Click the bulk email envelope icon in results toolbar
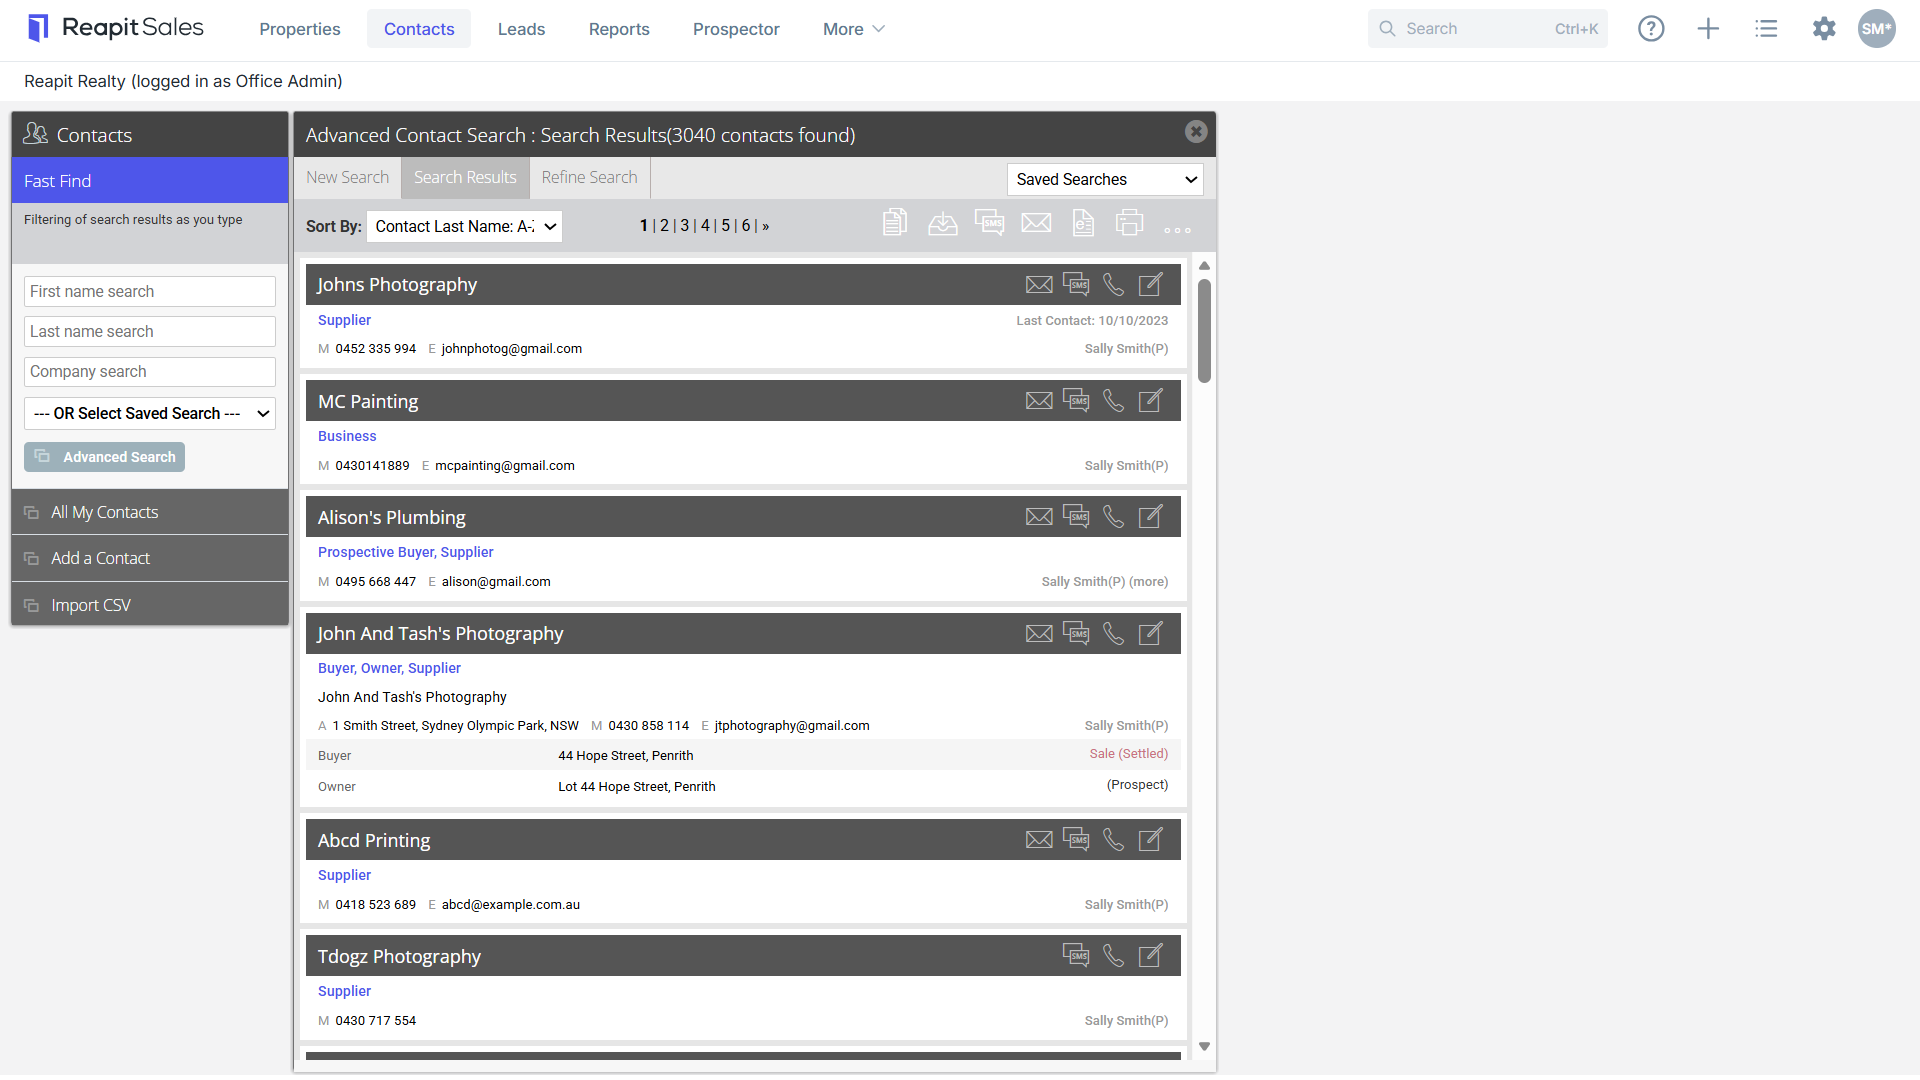The width and height of the screenshot is (1920, 1080). pyautogui.click(x=1036, y=223)
